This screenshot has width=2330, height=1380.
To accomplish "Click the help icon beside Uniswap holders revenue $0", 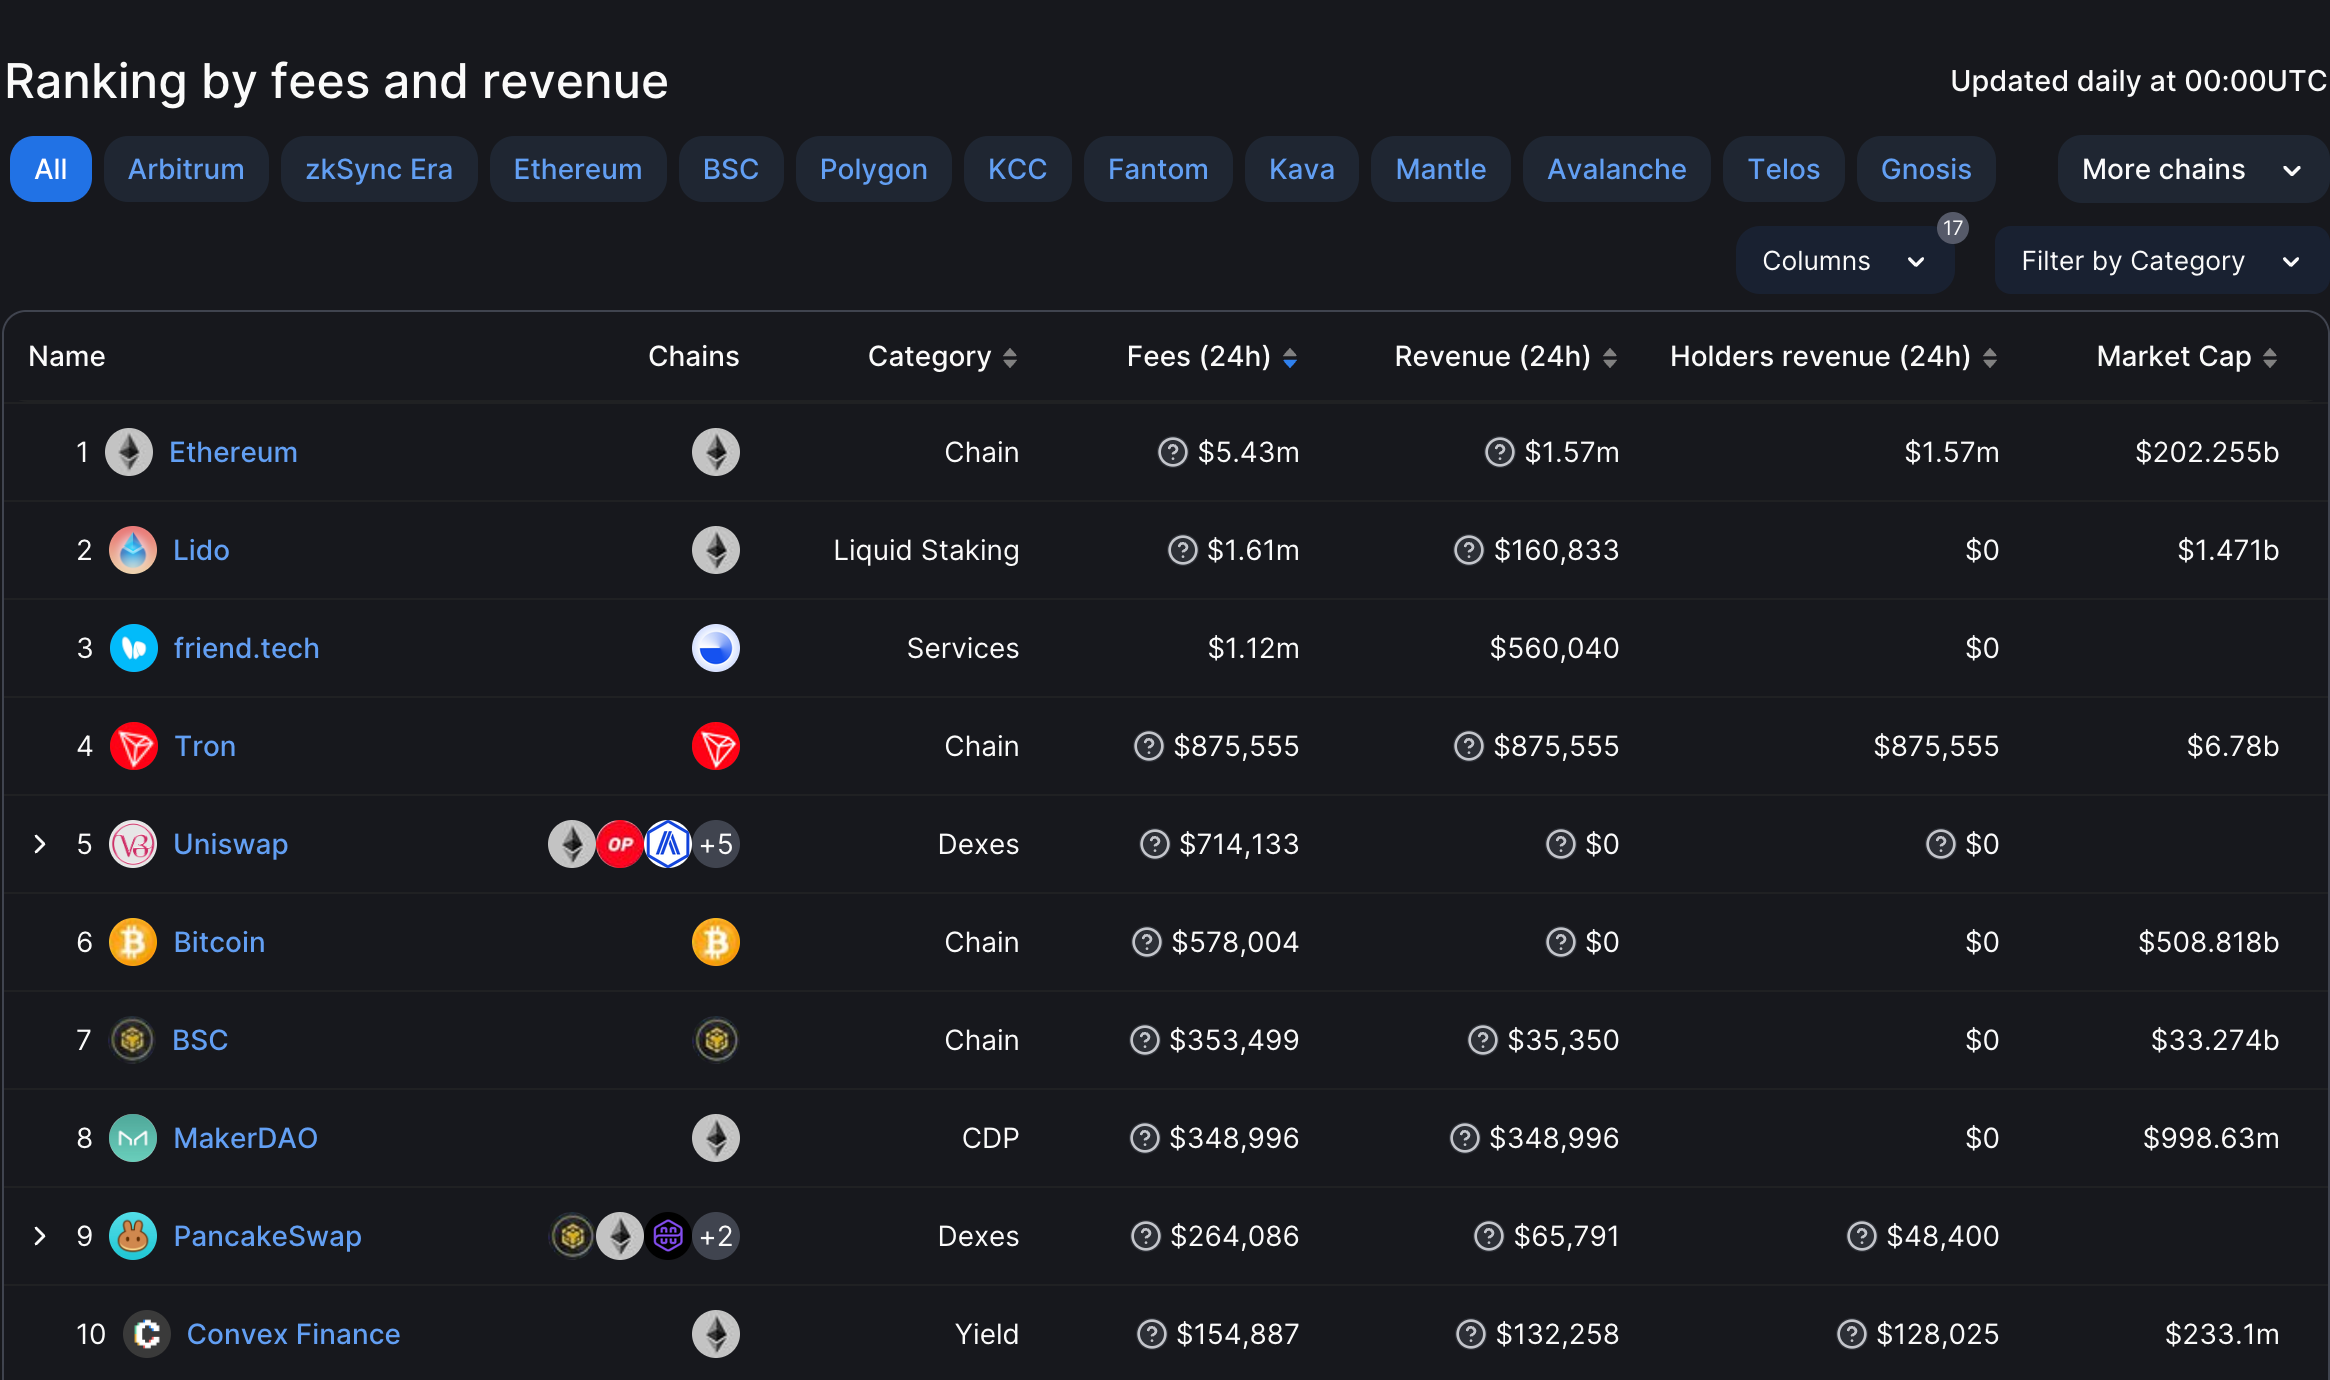I will (1940, 844).
